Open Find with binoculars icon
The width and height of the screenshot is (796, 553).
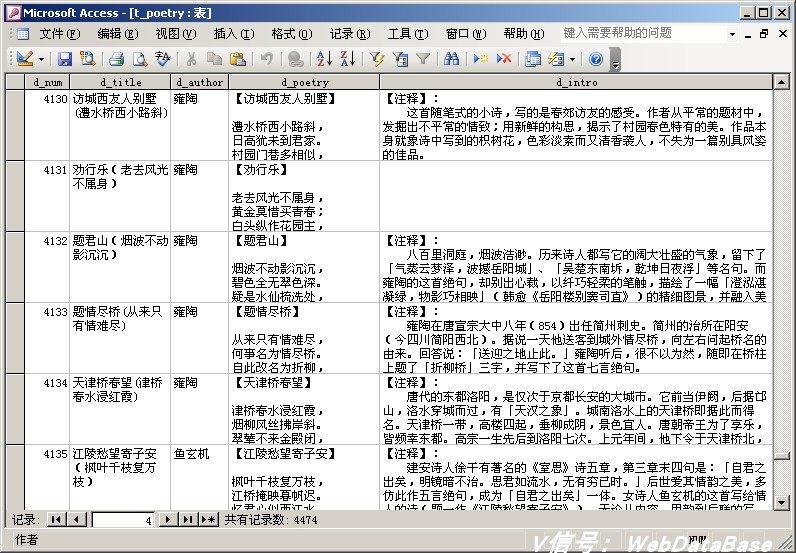pos(451,59)
